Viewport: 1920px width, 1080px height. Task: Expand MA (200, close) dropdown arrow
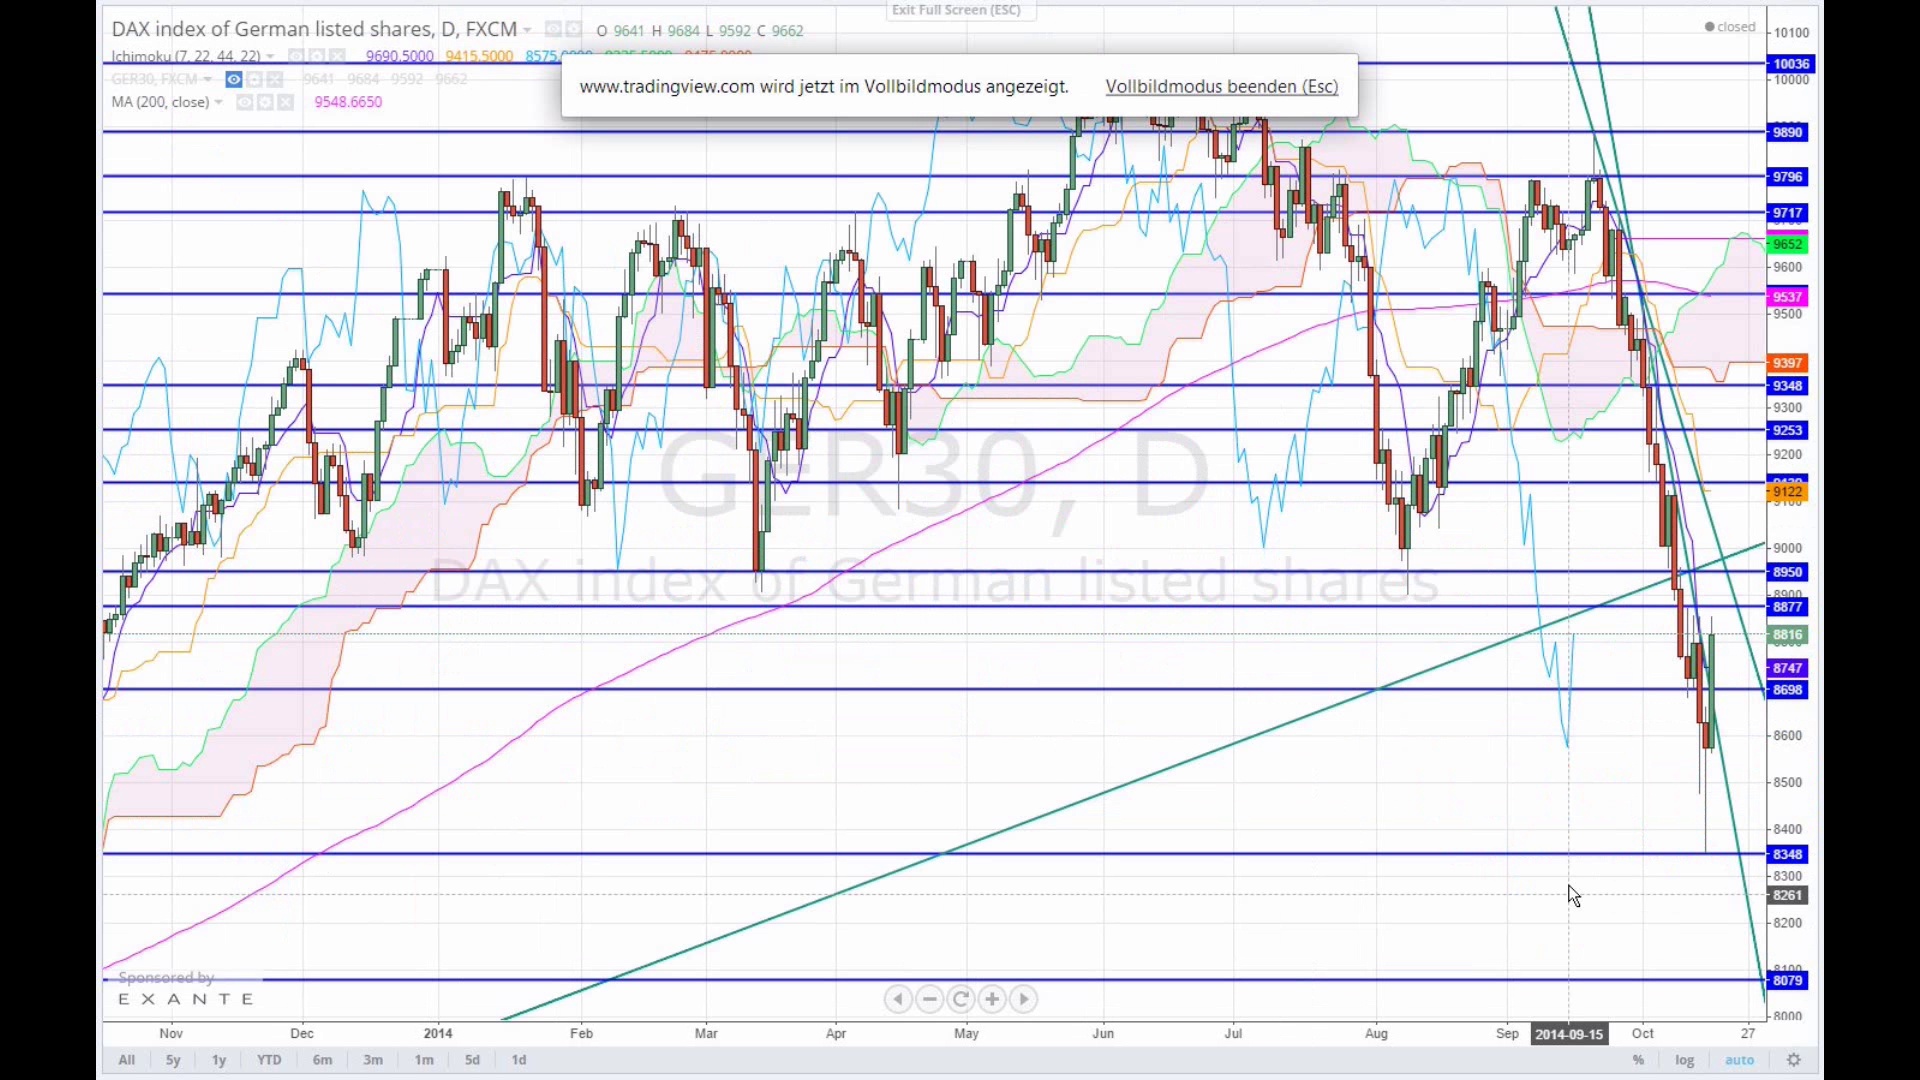click(x=218, y=102)
